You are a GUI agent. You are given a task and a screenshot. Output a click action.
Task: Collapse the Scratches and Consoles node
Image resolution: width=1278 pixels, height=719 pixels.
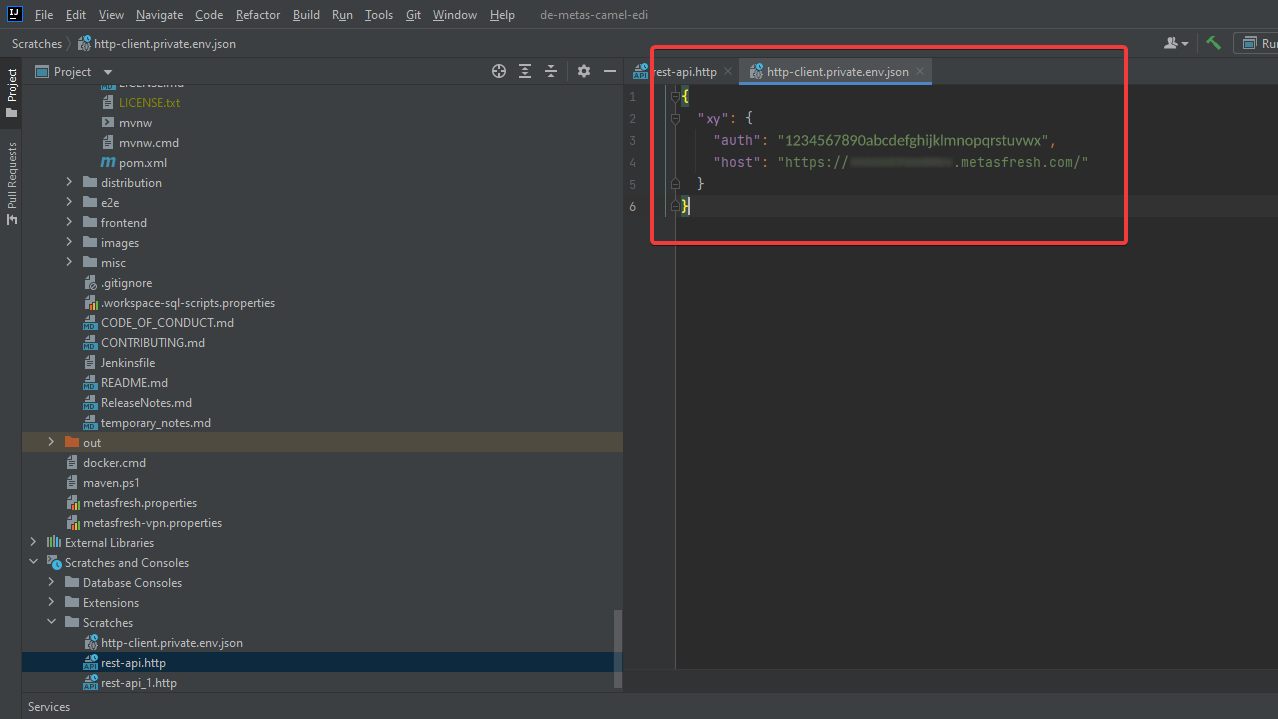point(33,562)
